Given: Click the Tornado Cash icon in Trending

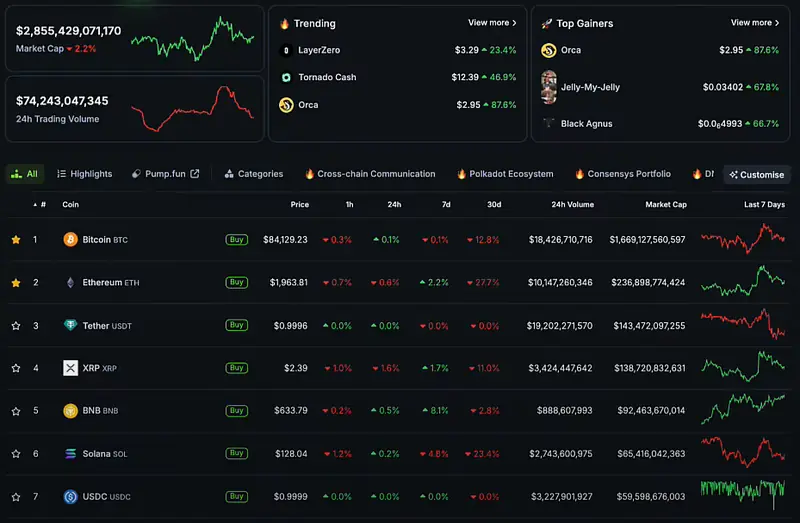Looking at the screenshot, I should point(286,77).
